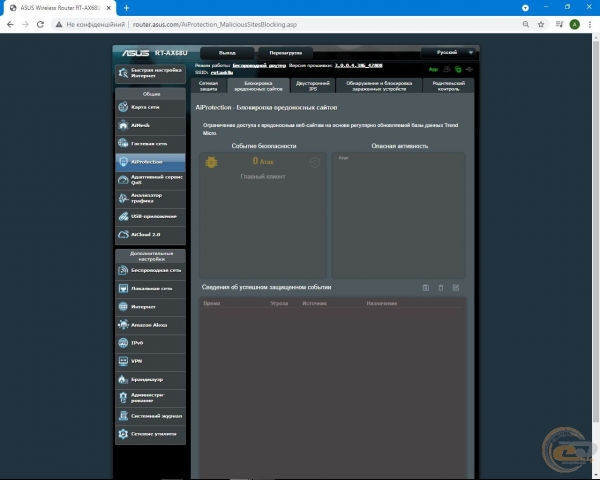Click the Время column header
600x480 pixels.
coord(212,303)
